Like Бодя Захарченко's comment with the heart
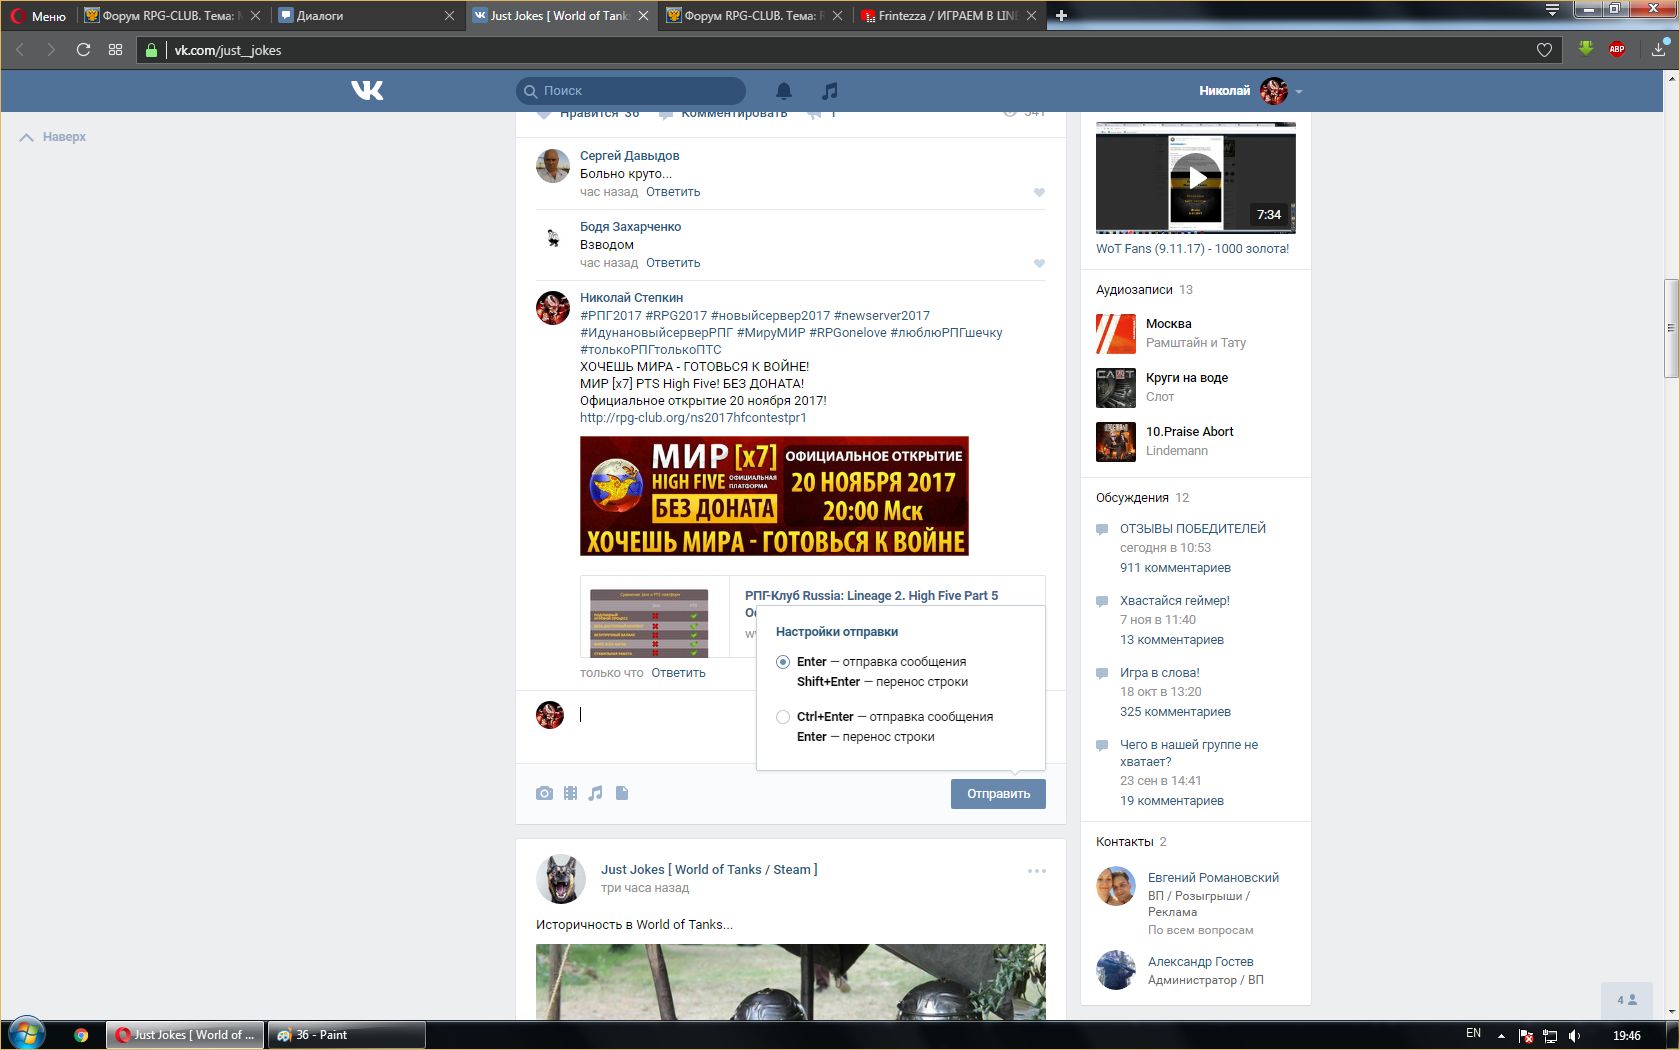The width and height of the screenshot is (1680, 1050). pos(1039,263)
